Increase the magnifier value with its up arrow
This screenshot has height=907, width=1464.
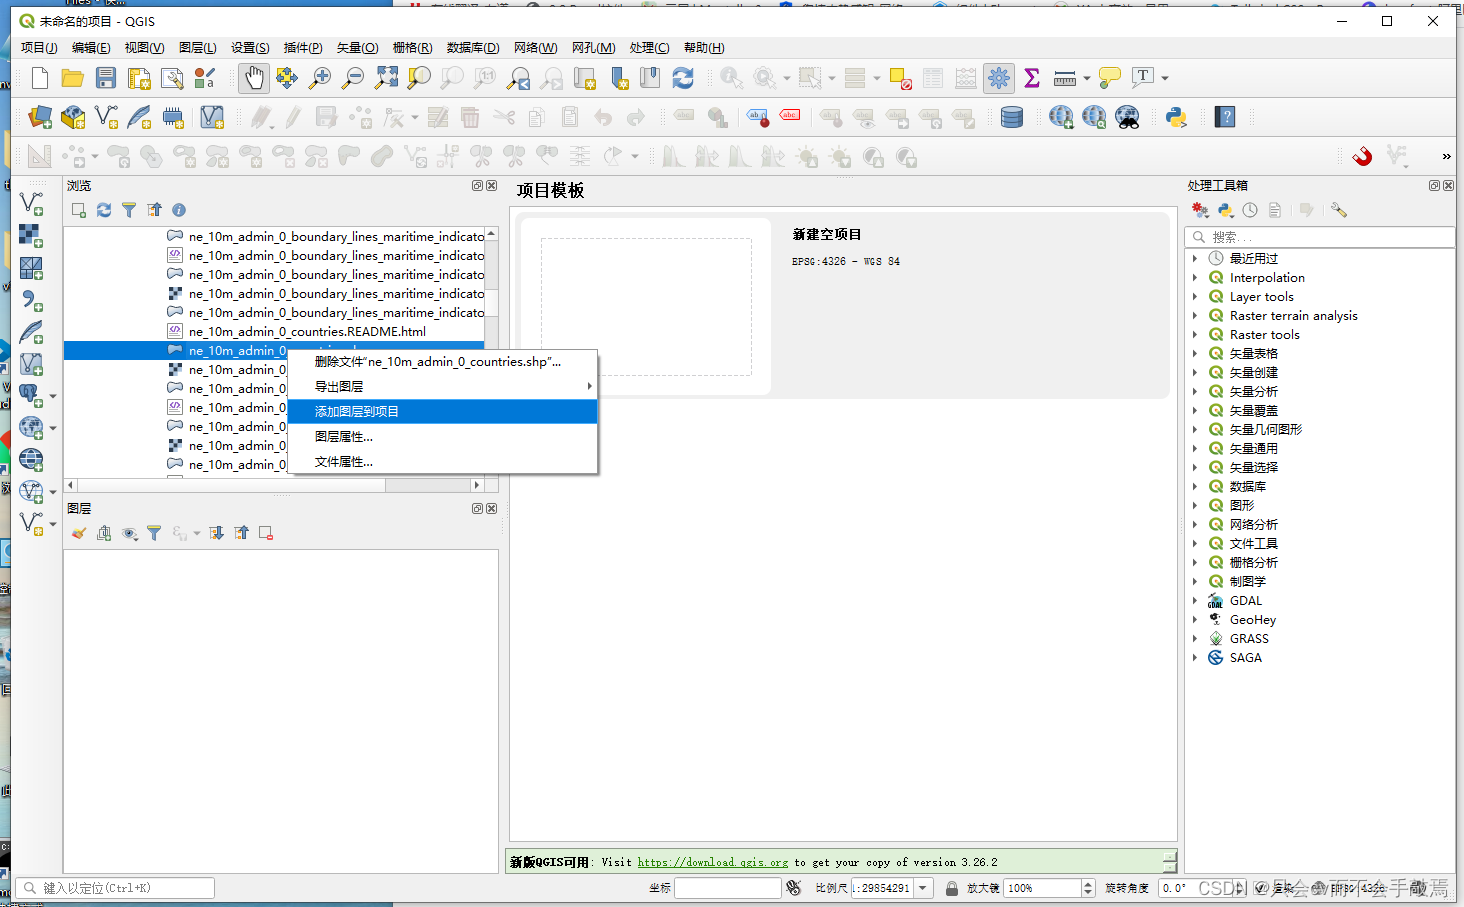pyautogui.click(x=1088, y=884)
